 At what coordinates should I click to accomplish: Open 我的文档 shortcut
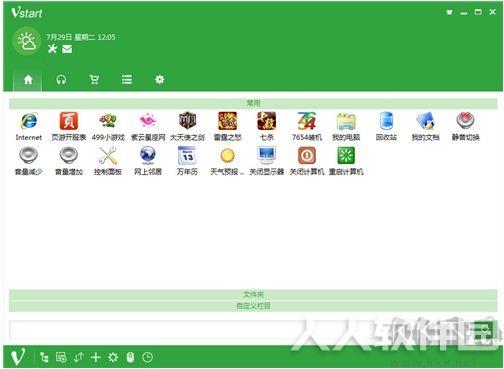pyautogui.click(x=426, y=121)
